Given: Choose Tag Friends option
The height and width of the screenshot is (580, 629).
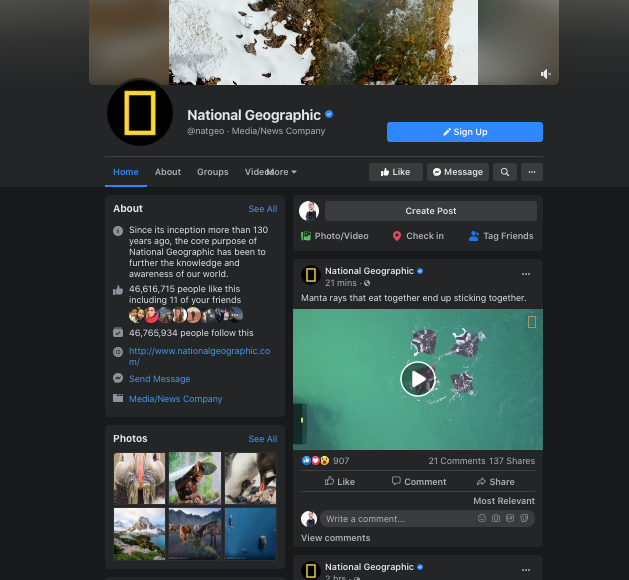Looking at the screenshot, I should click(x=501, y=236).
